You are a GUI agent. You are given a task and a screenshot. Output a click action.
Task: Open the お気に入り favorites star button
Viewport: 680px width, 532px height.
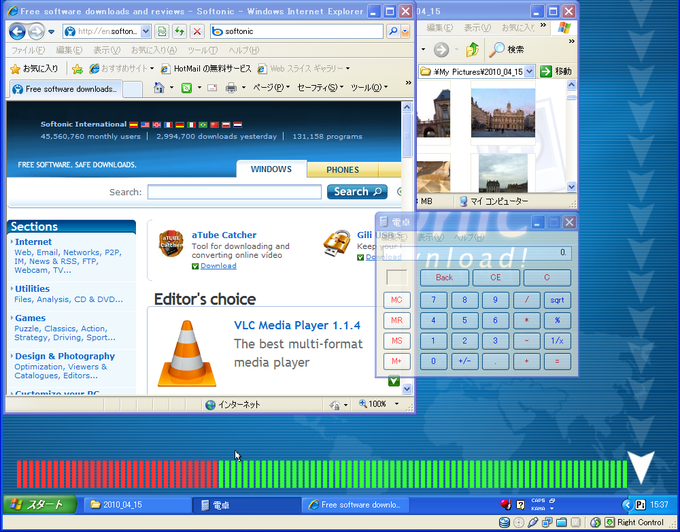[x=34, y=69]
